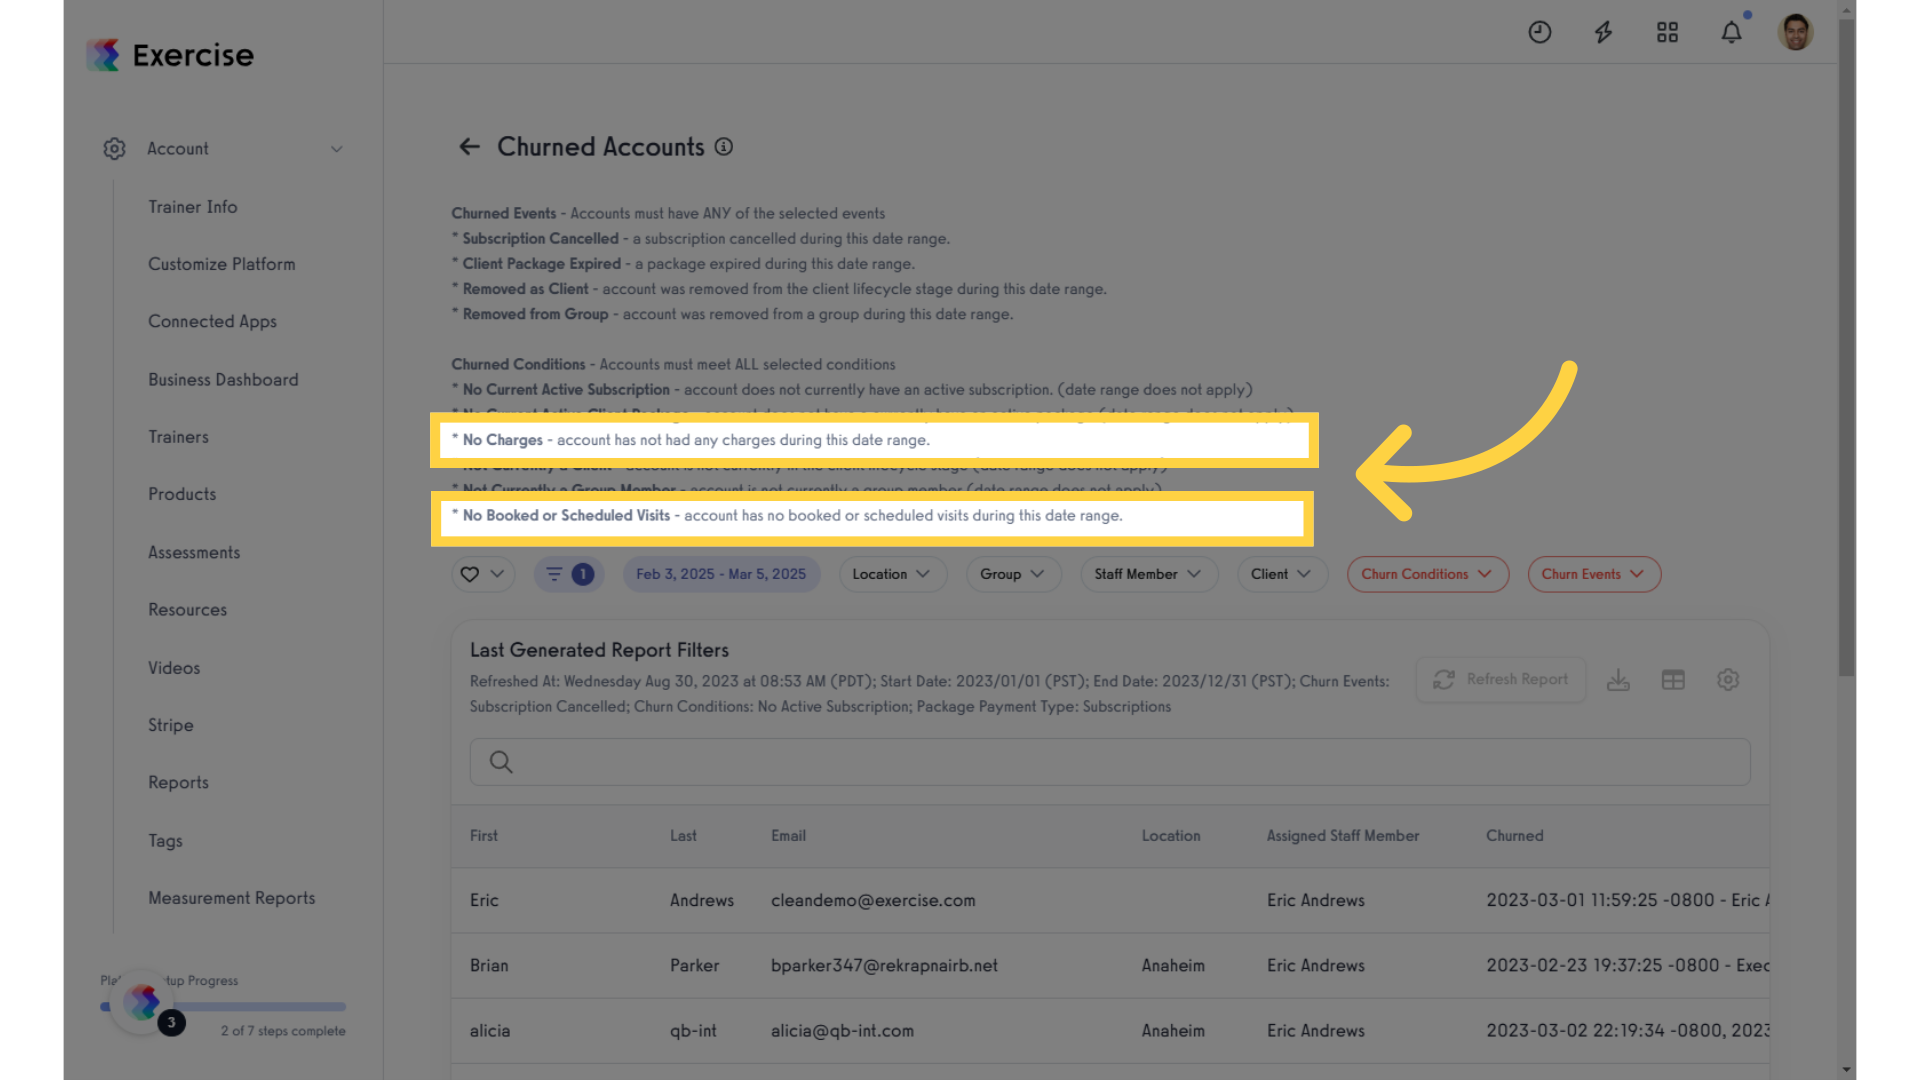
Task: Open the Location filter dropdown
Action: point(892,574)
